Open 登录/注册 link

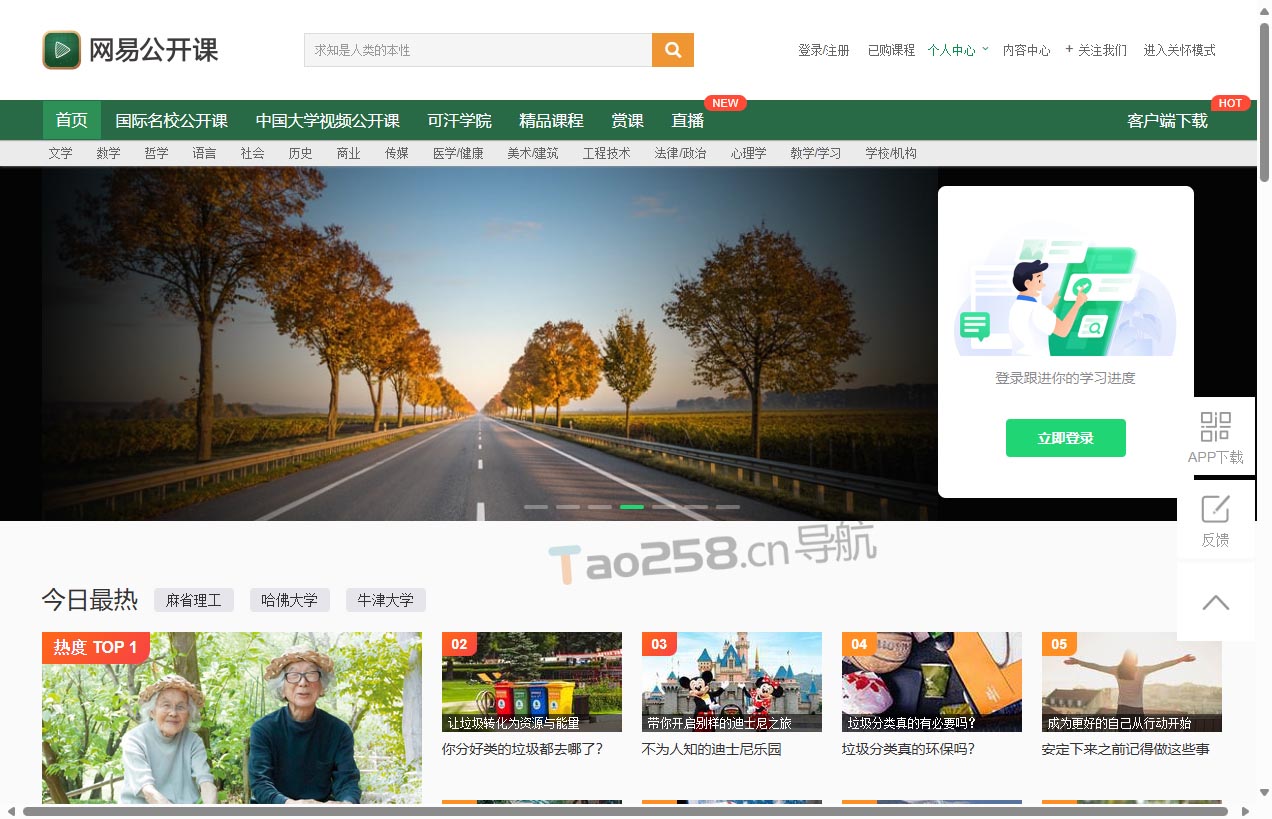pos(824,50)
